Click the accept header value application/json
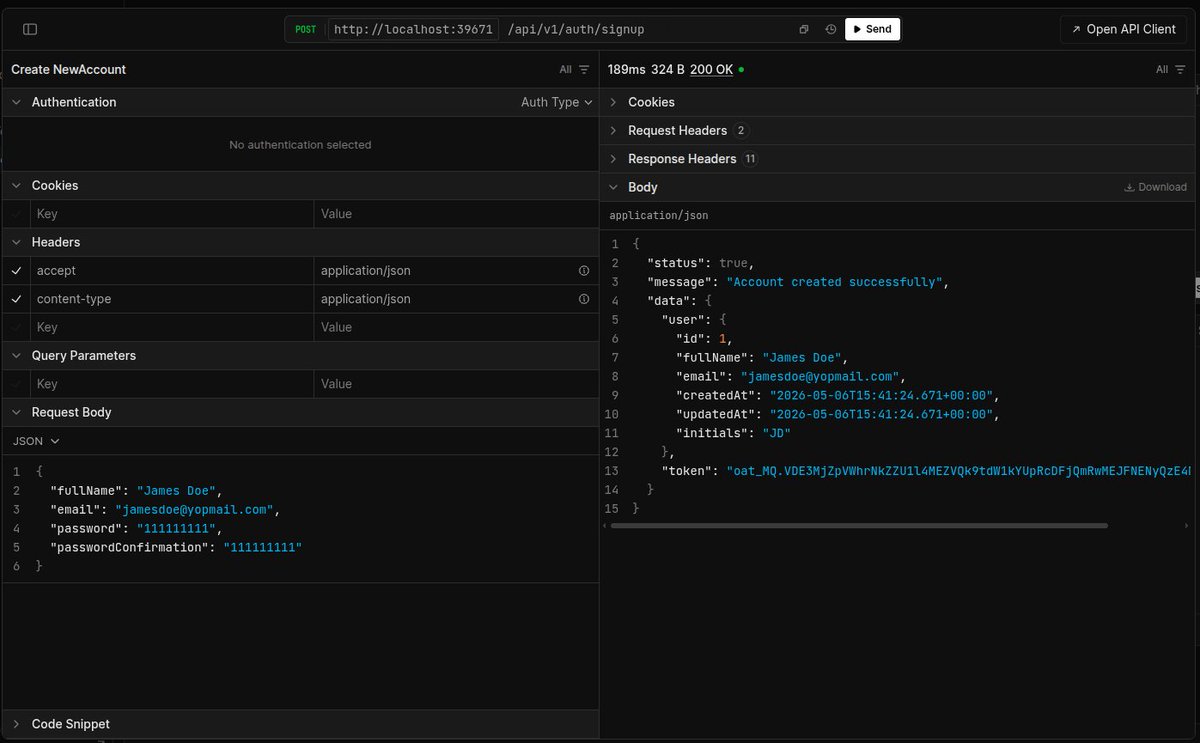Screen dimensions: 1200x743 pyautogui.click(x=366, y=271)
